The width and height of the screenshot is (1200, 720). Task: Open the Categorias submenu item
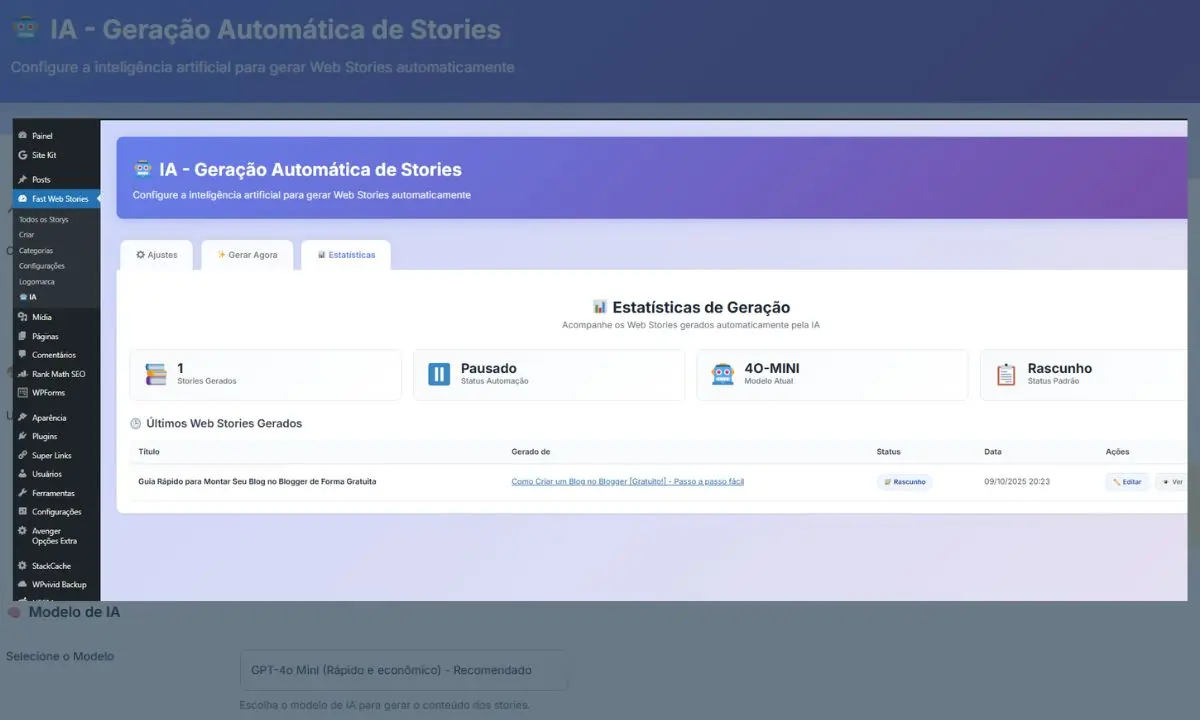click(36, 251)
